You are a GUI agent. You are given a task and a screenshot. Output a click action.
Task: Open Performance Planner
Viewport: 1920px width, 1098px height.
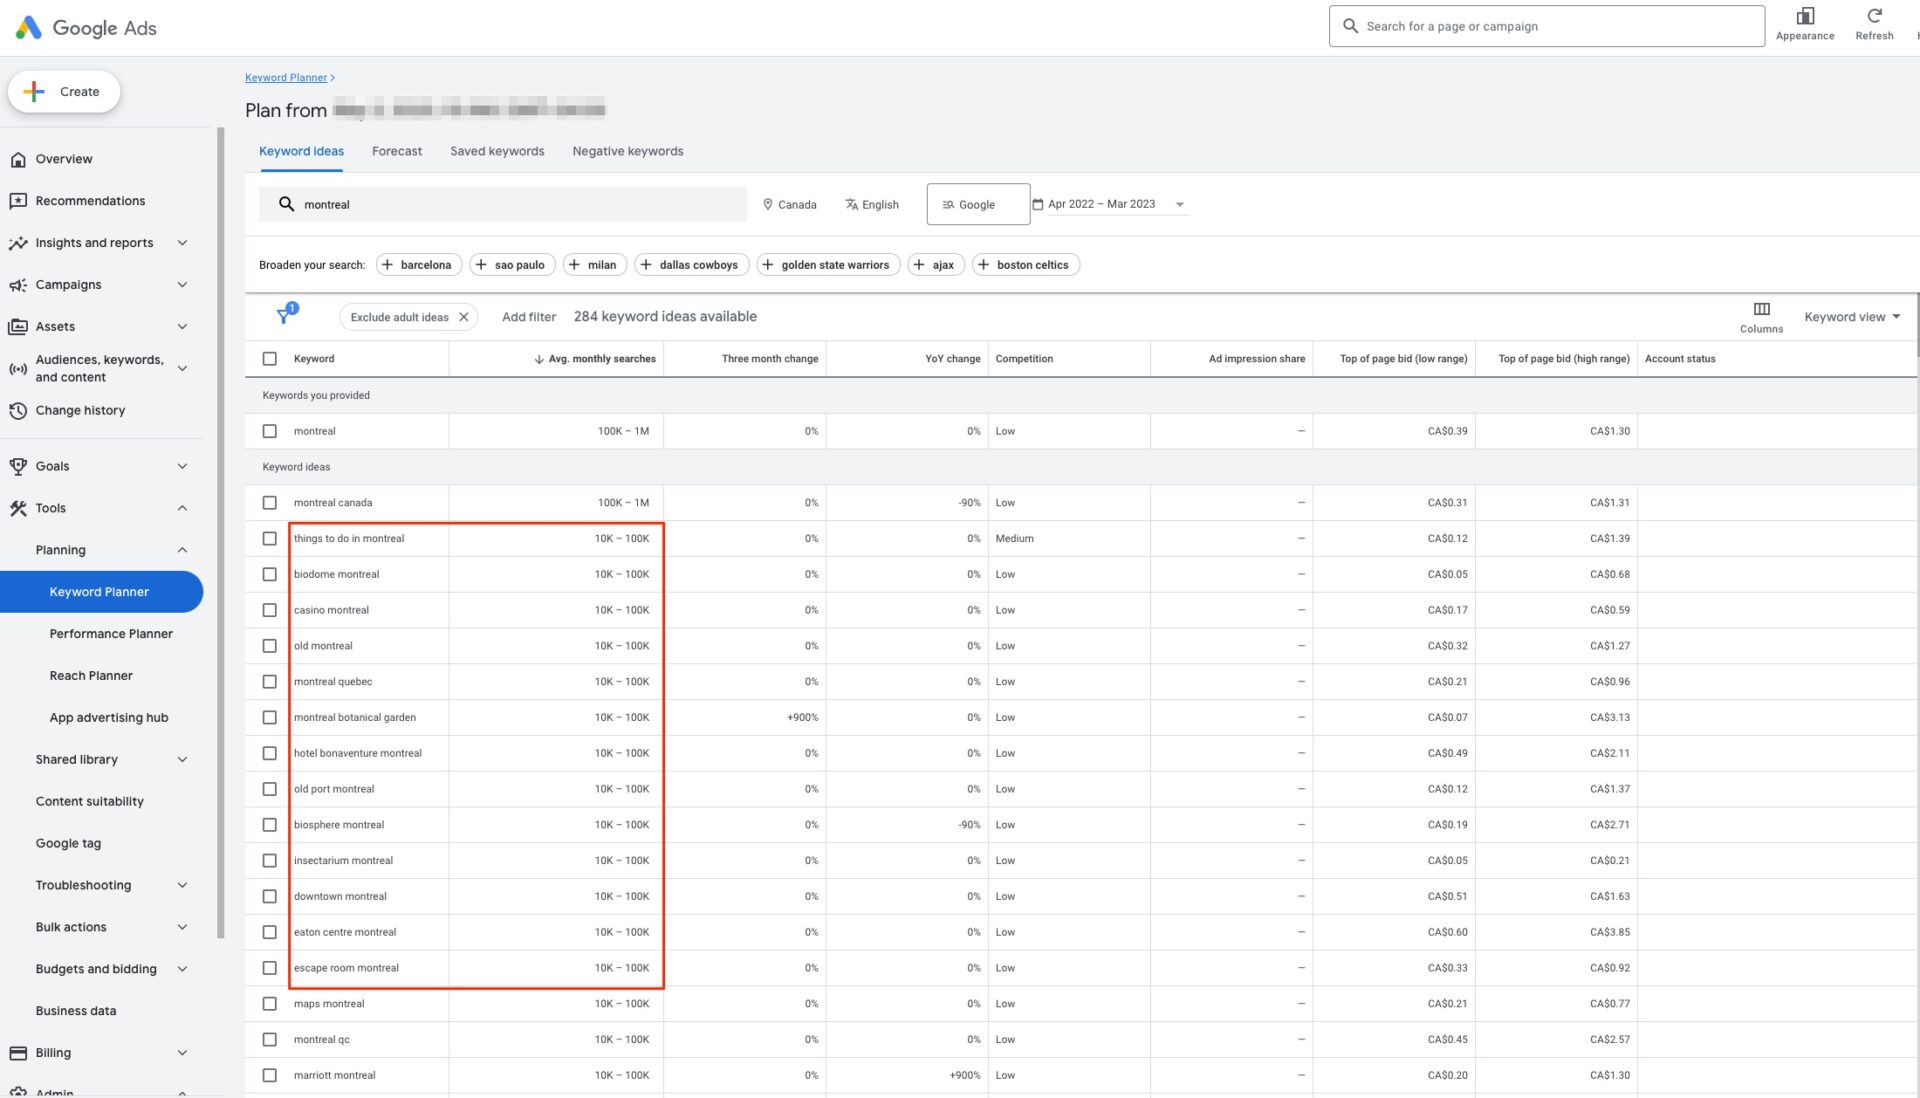point(111,634)
